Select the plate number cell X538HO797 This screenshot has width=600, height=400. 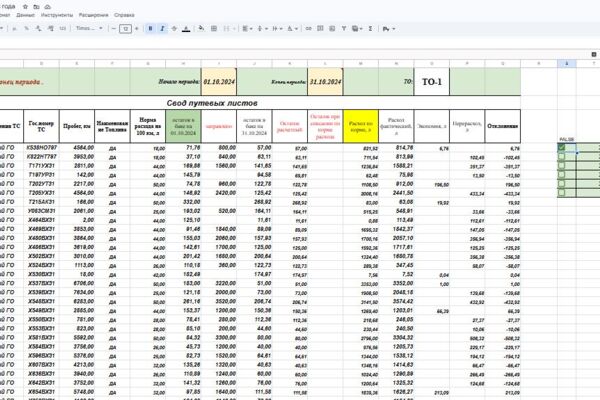[41, 148]
